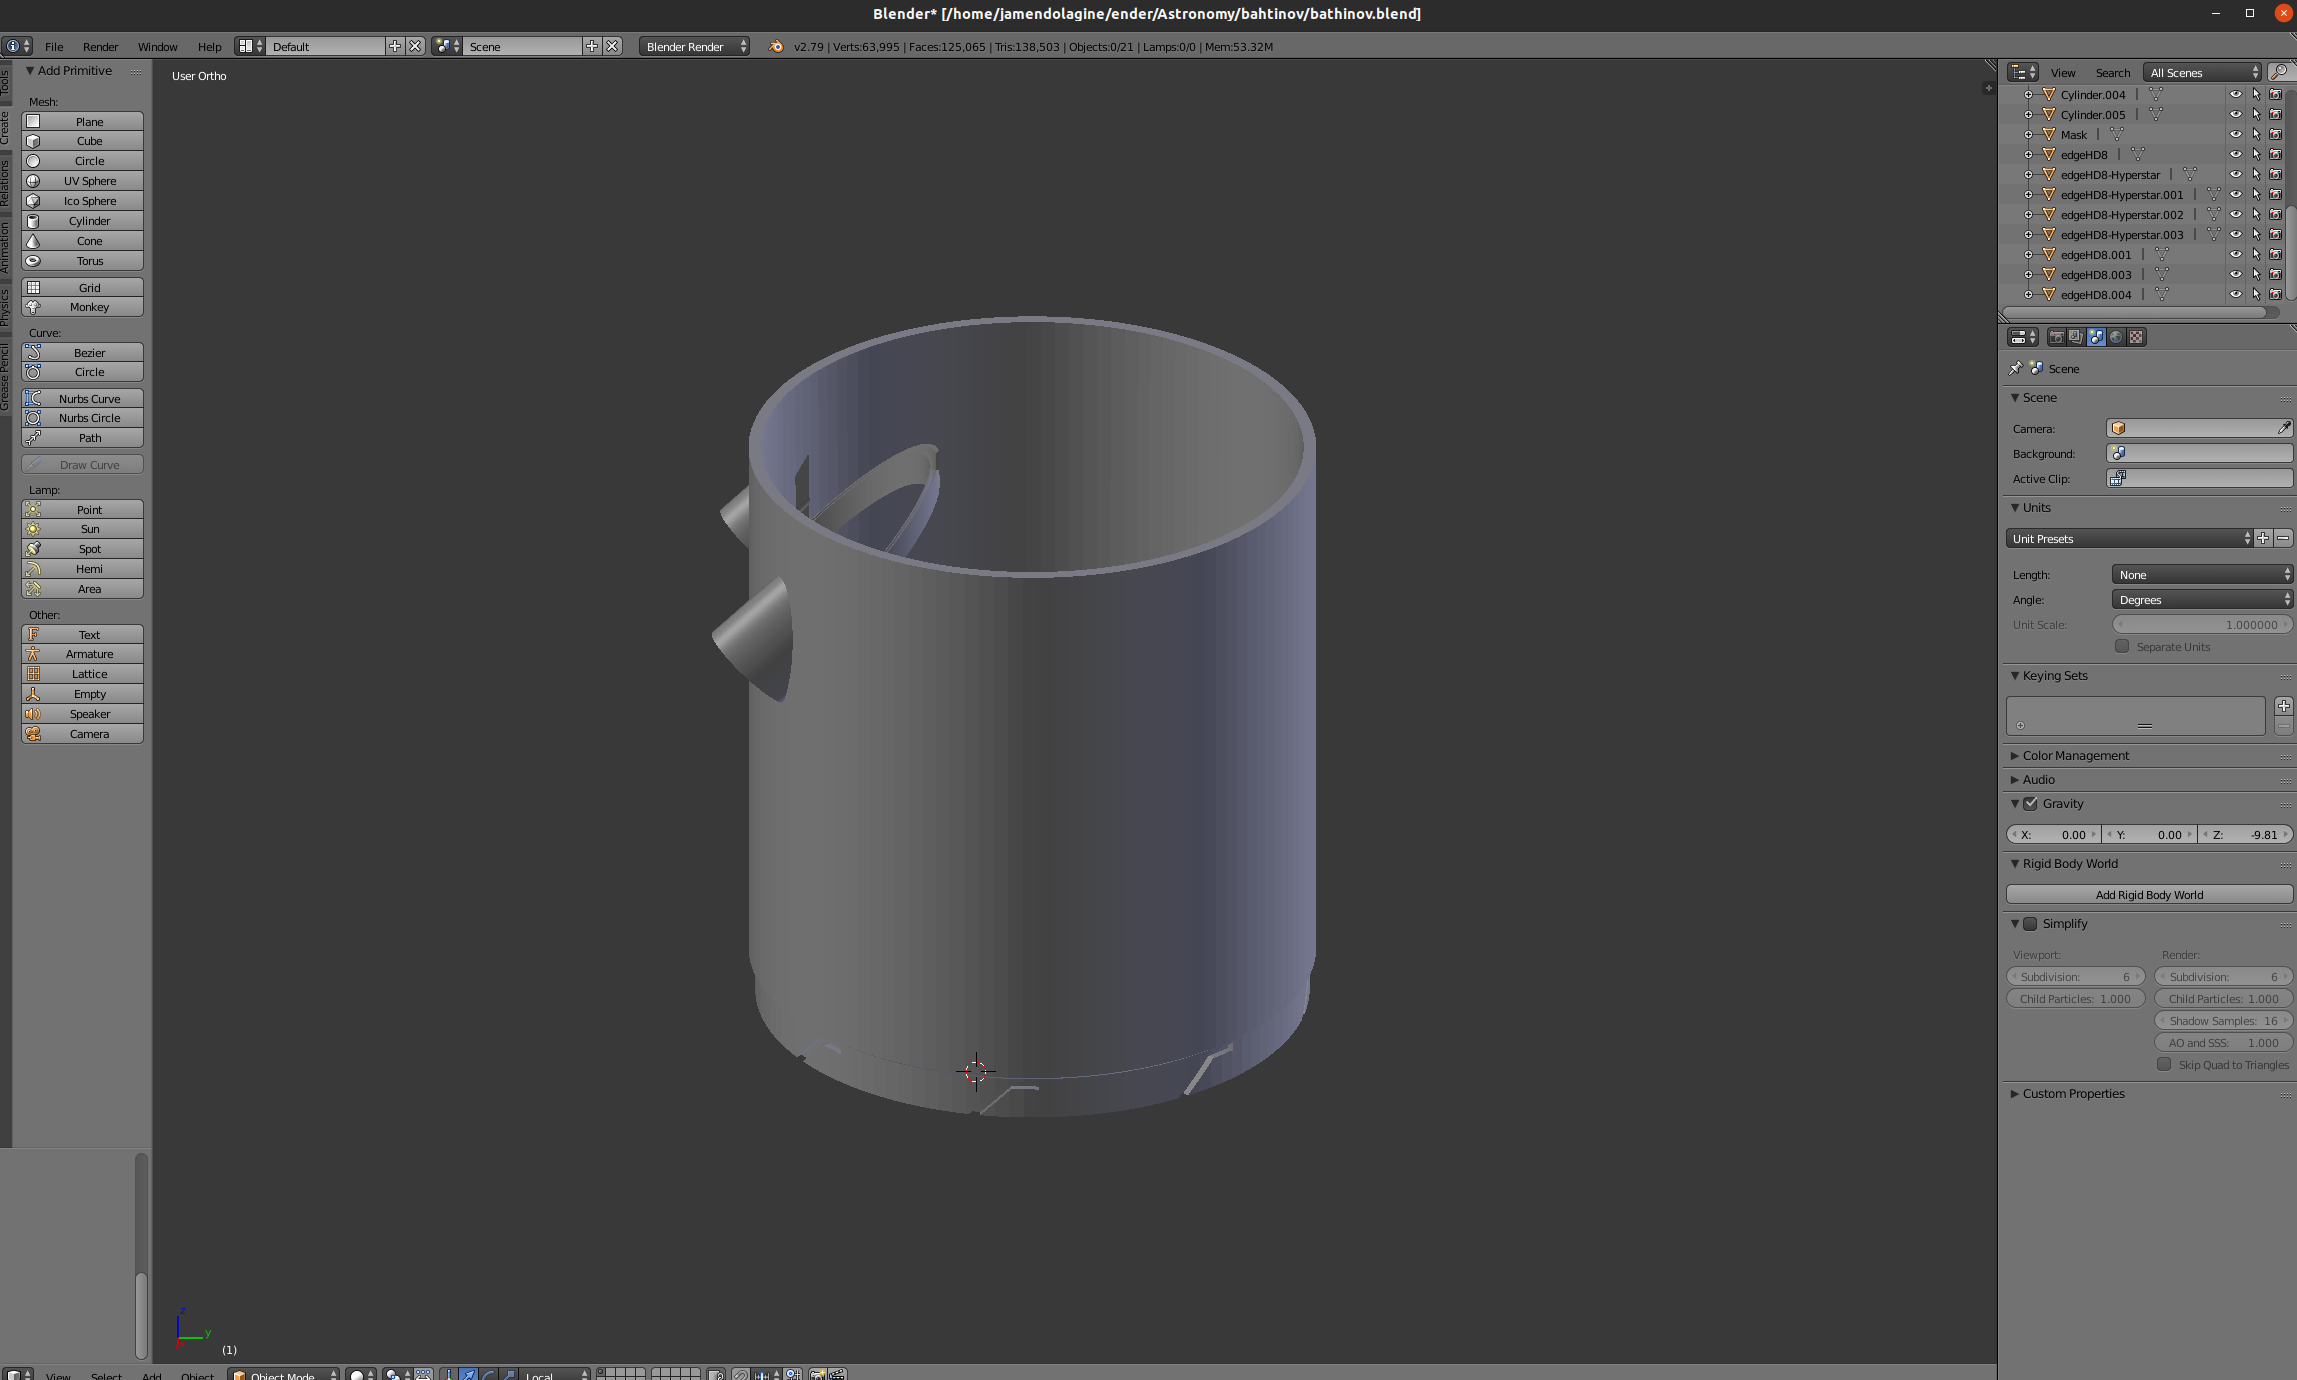Add a new unit preset with plus button
The width and height of the screenshot is (2297, 1380).
point(2263,538)
